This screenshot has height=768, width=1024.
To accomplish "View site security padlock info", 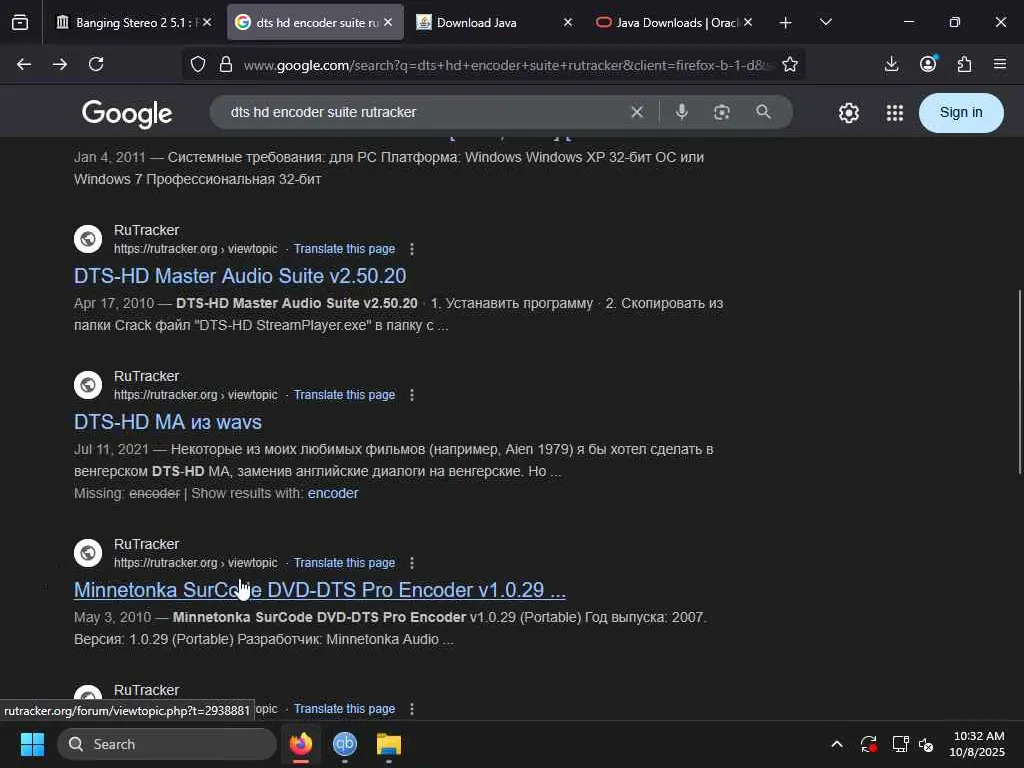I will point(226,64).
